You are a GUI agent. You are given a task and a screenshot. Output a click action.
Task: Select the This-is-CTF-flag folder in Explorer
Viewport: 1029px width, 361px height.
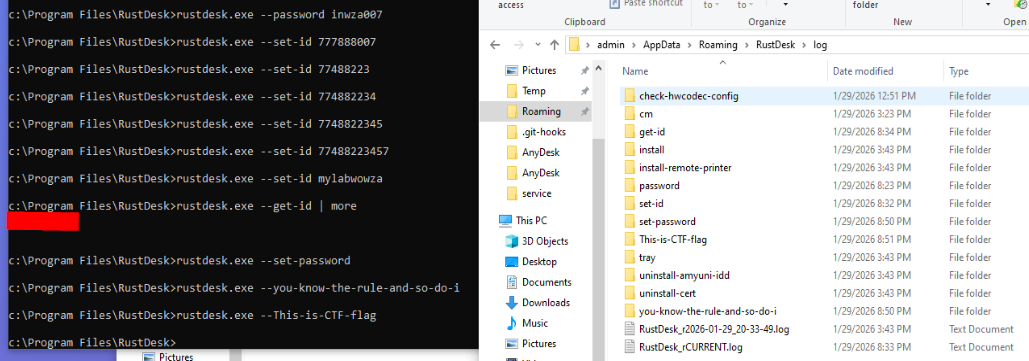tap(673, 240)
